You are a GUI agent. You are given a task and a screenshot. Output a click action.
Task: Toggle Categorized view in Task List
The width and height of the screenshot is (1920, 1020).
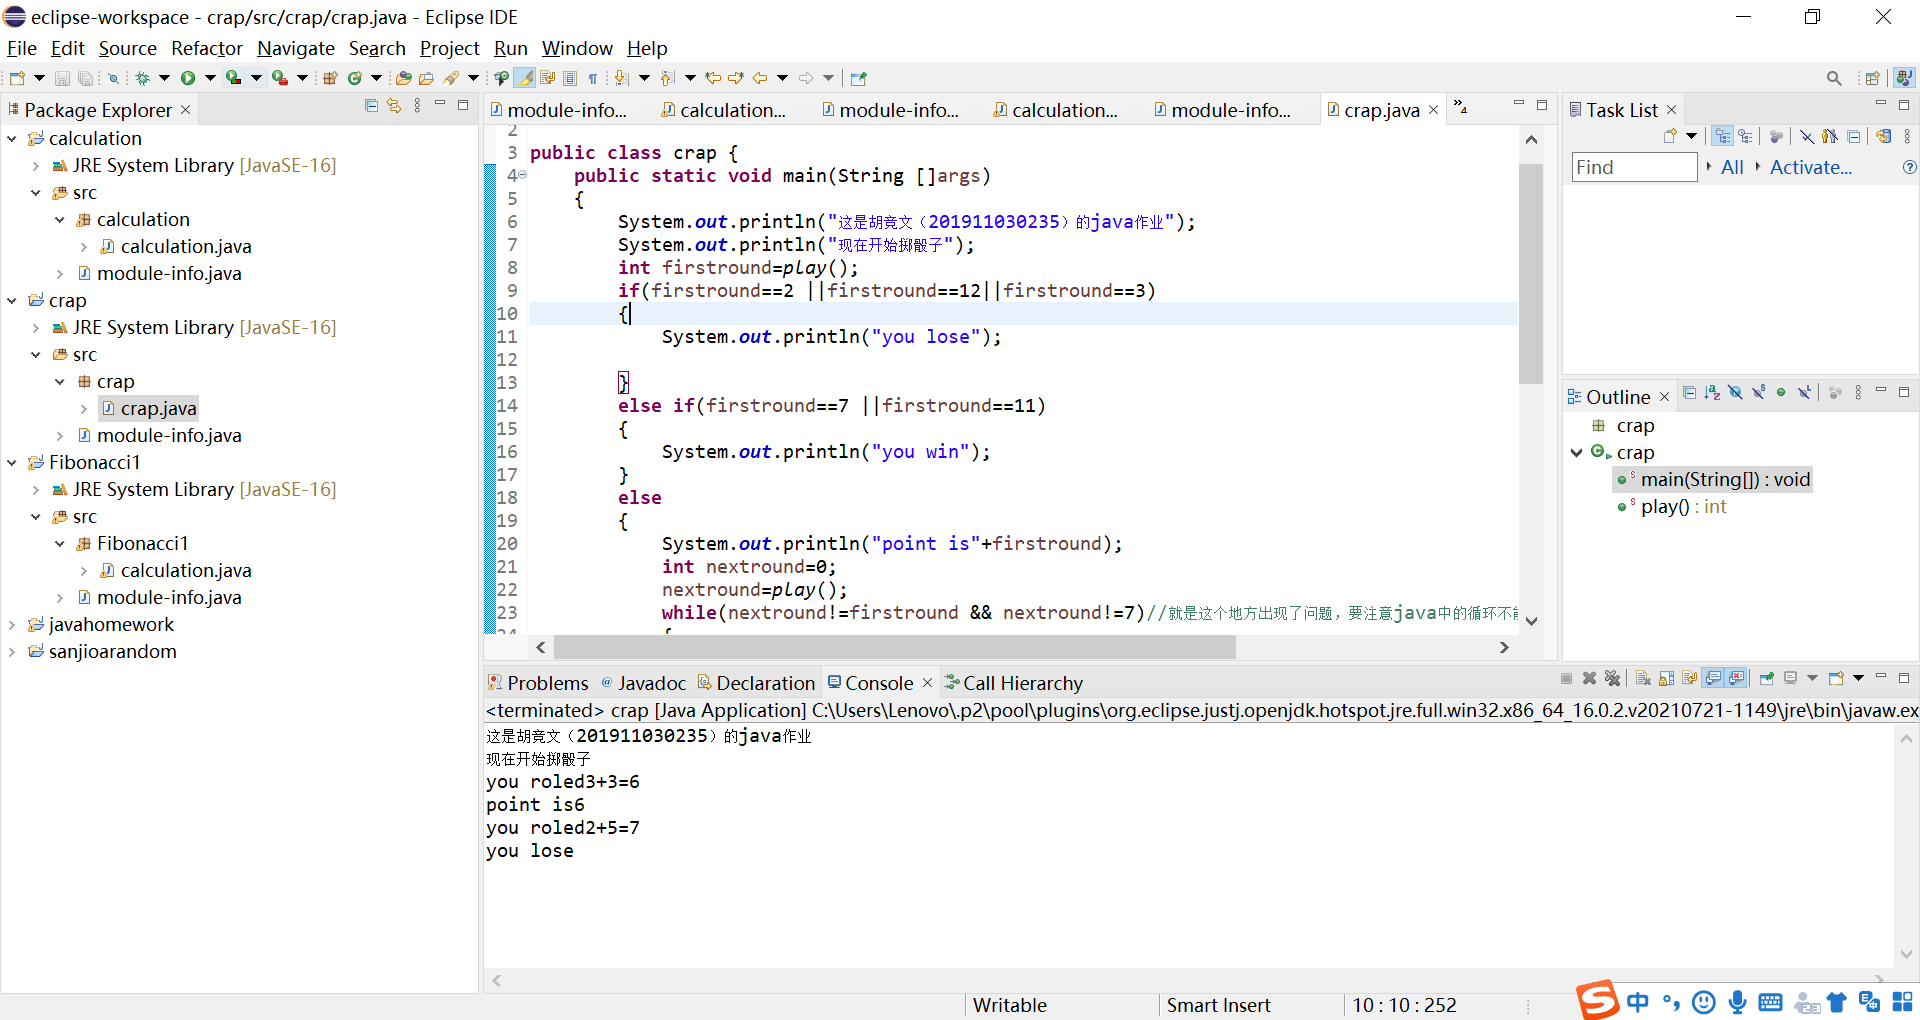pyautogui.click(x=1722, y=137)
